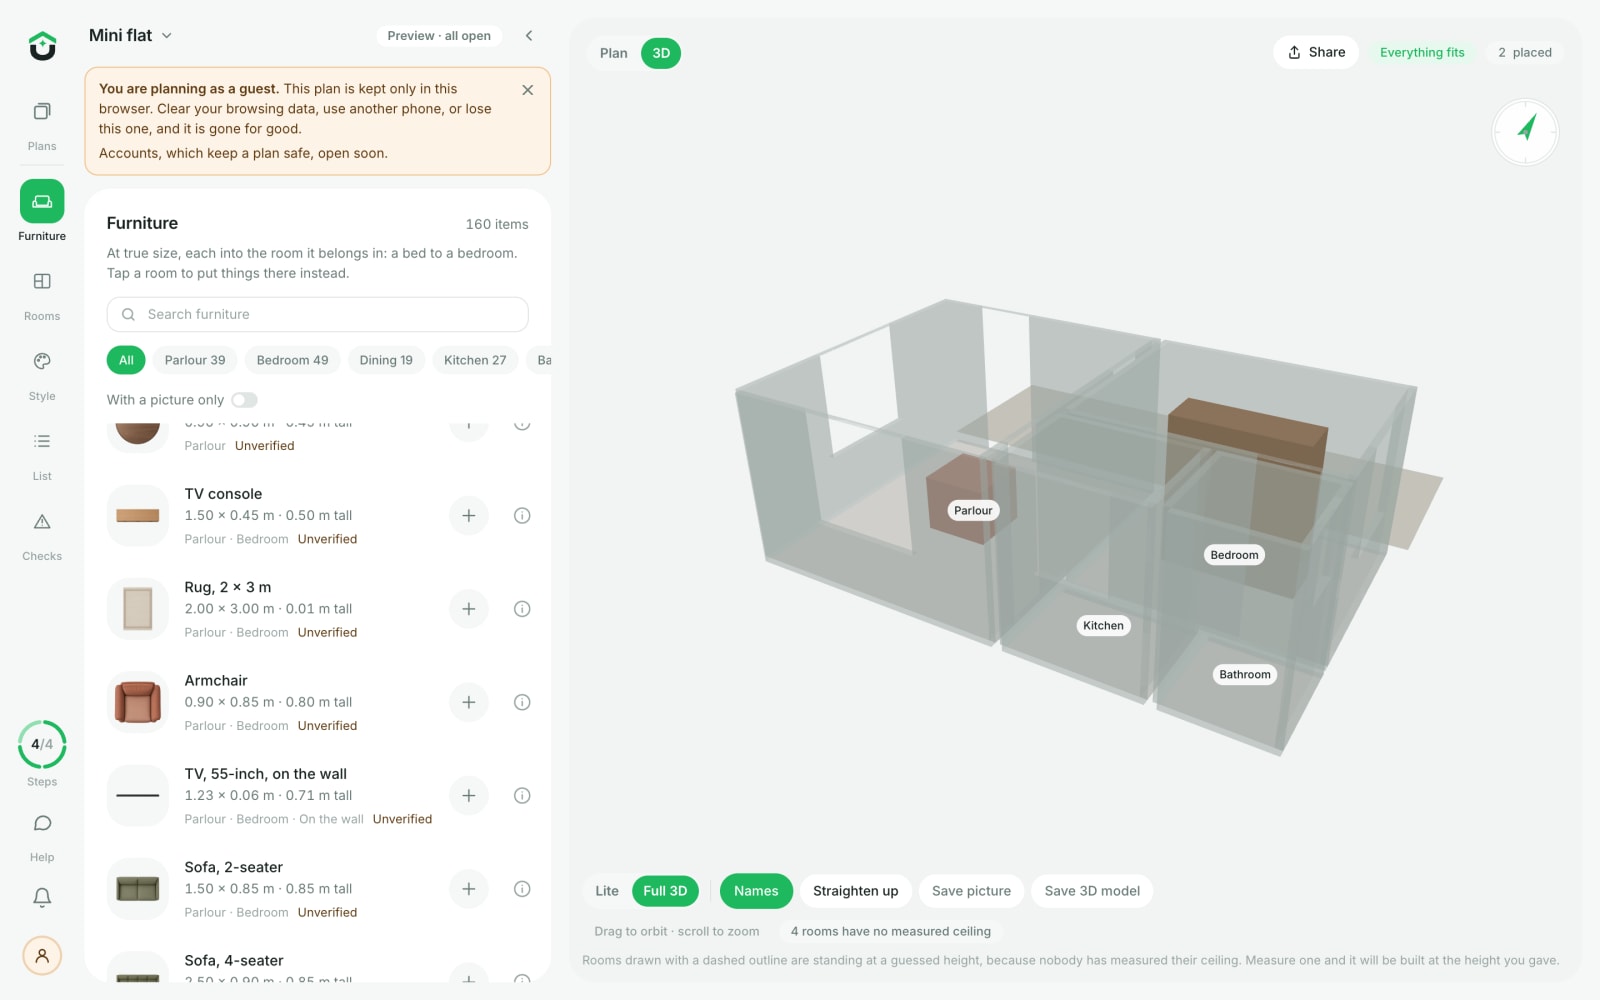Switch to Full 3D rendering mode
1600x1000 pixels.
click(665, 891)
